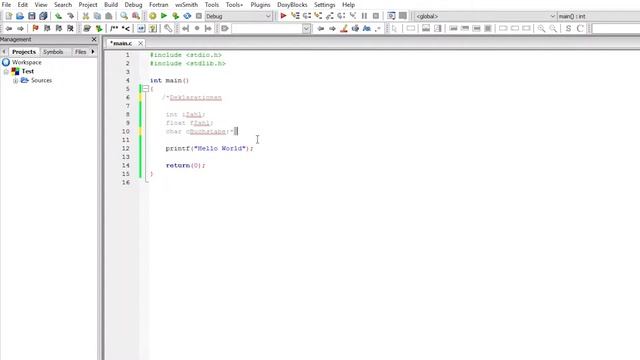Screen dimensions: 640x360
Task: Open the main() : int function dropdown
Action: coord(598,16)
